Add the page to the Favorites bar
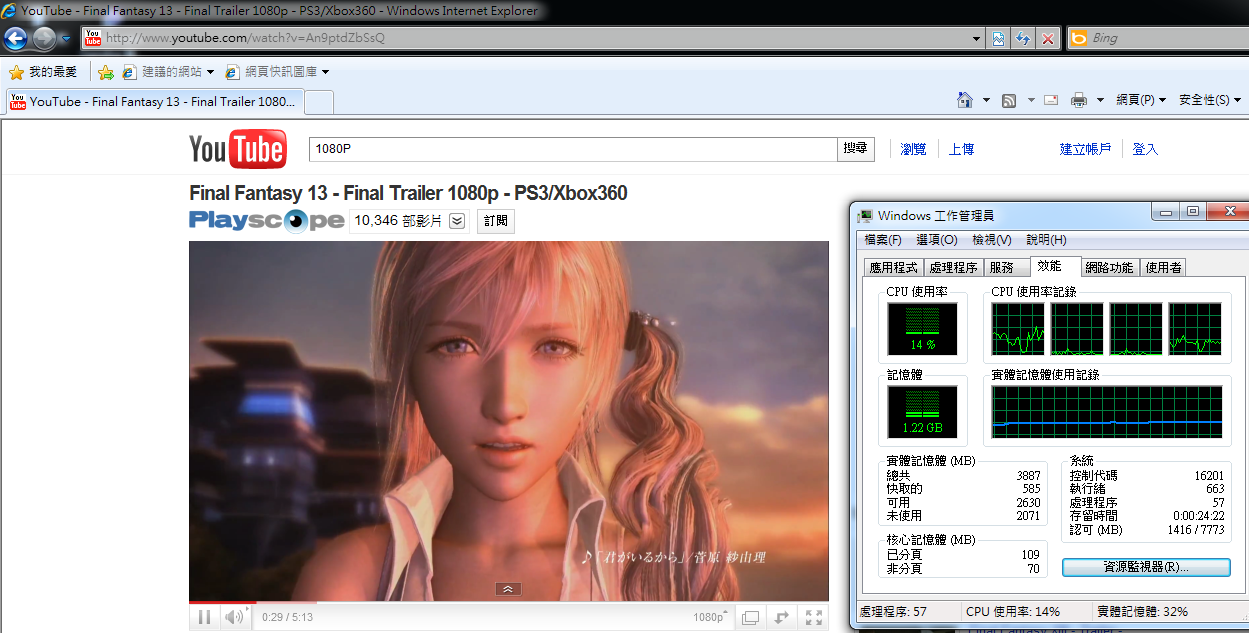Viewport: 1249px width, 633px height. click(106, 72)
